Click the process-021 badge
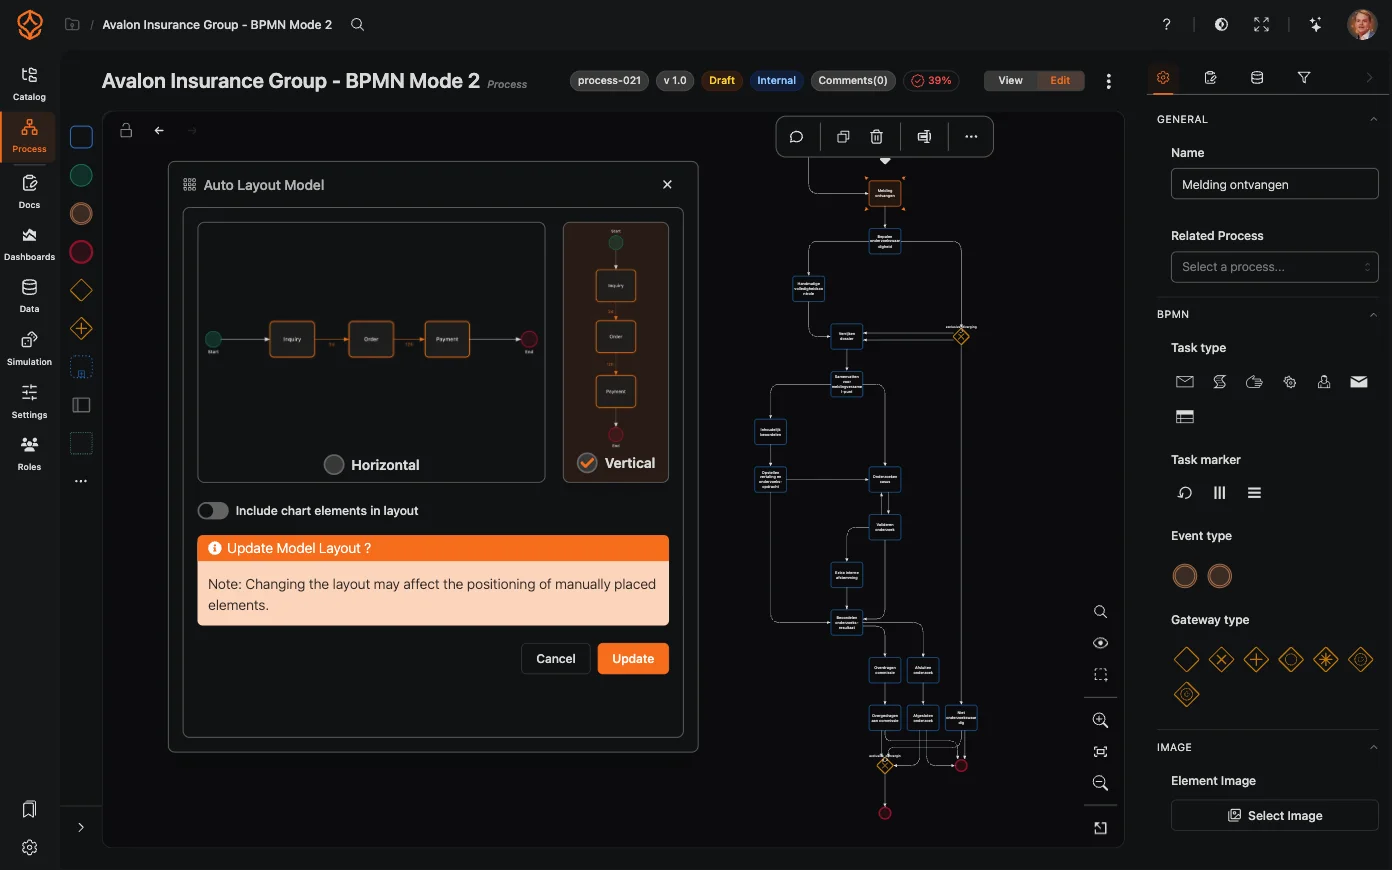1392x870 pixels. pos(609,81)
